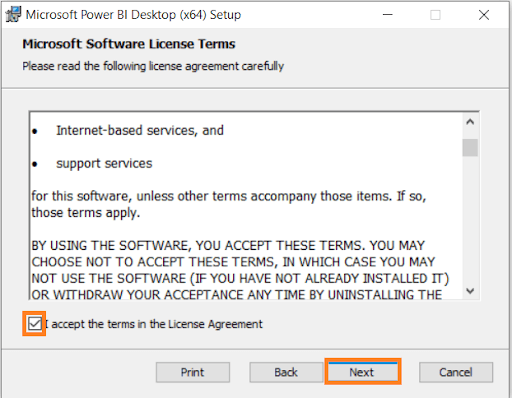Minimize the Setup window
This screenshot has height=398, width=512.
[388, 15]
